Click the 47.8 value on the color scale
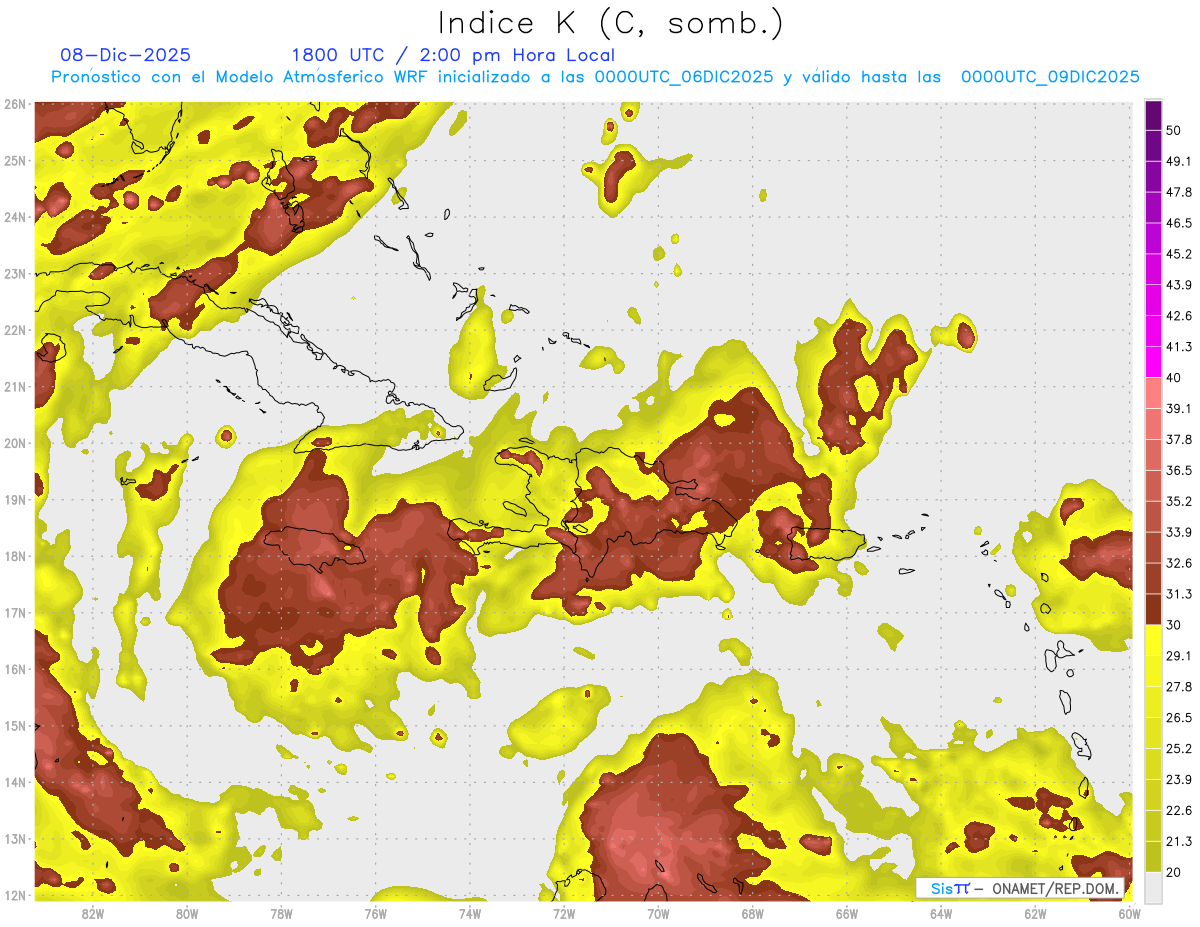1200x927 pixels. click(x=1179, y=192)
